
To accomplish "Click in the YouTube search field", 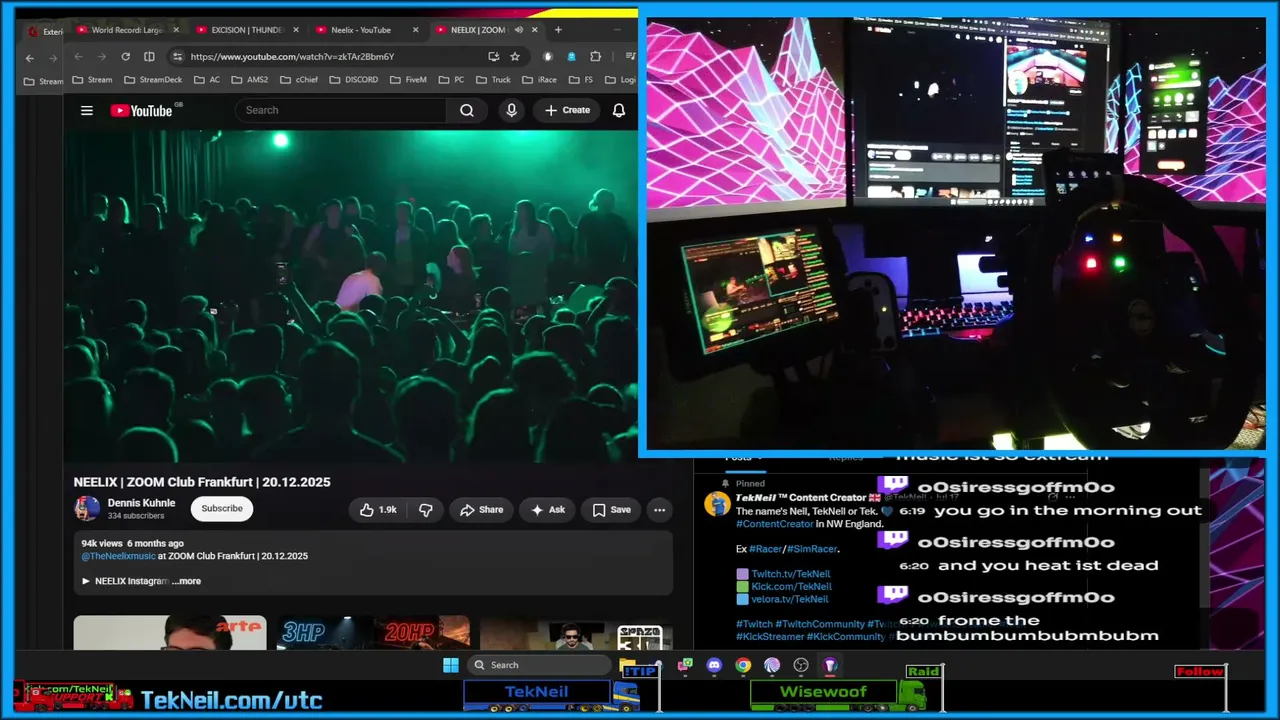I will (x=341, y=111).
